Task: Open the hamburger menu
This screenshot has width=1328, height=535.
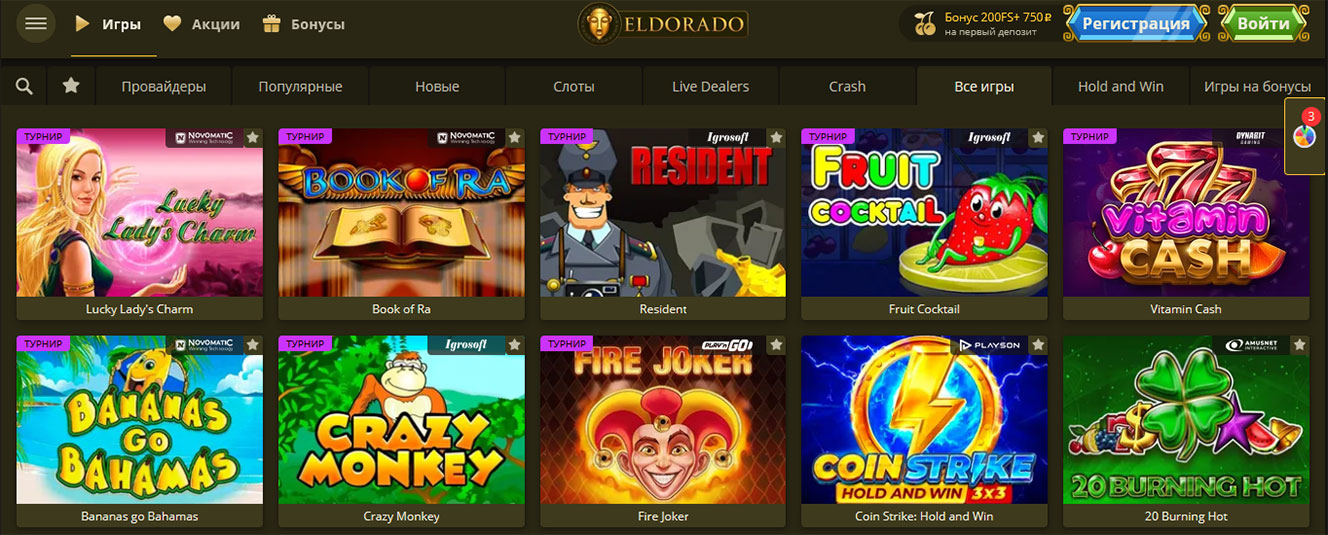Action: click(36, 23)
